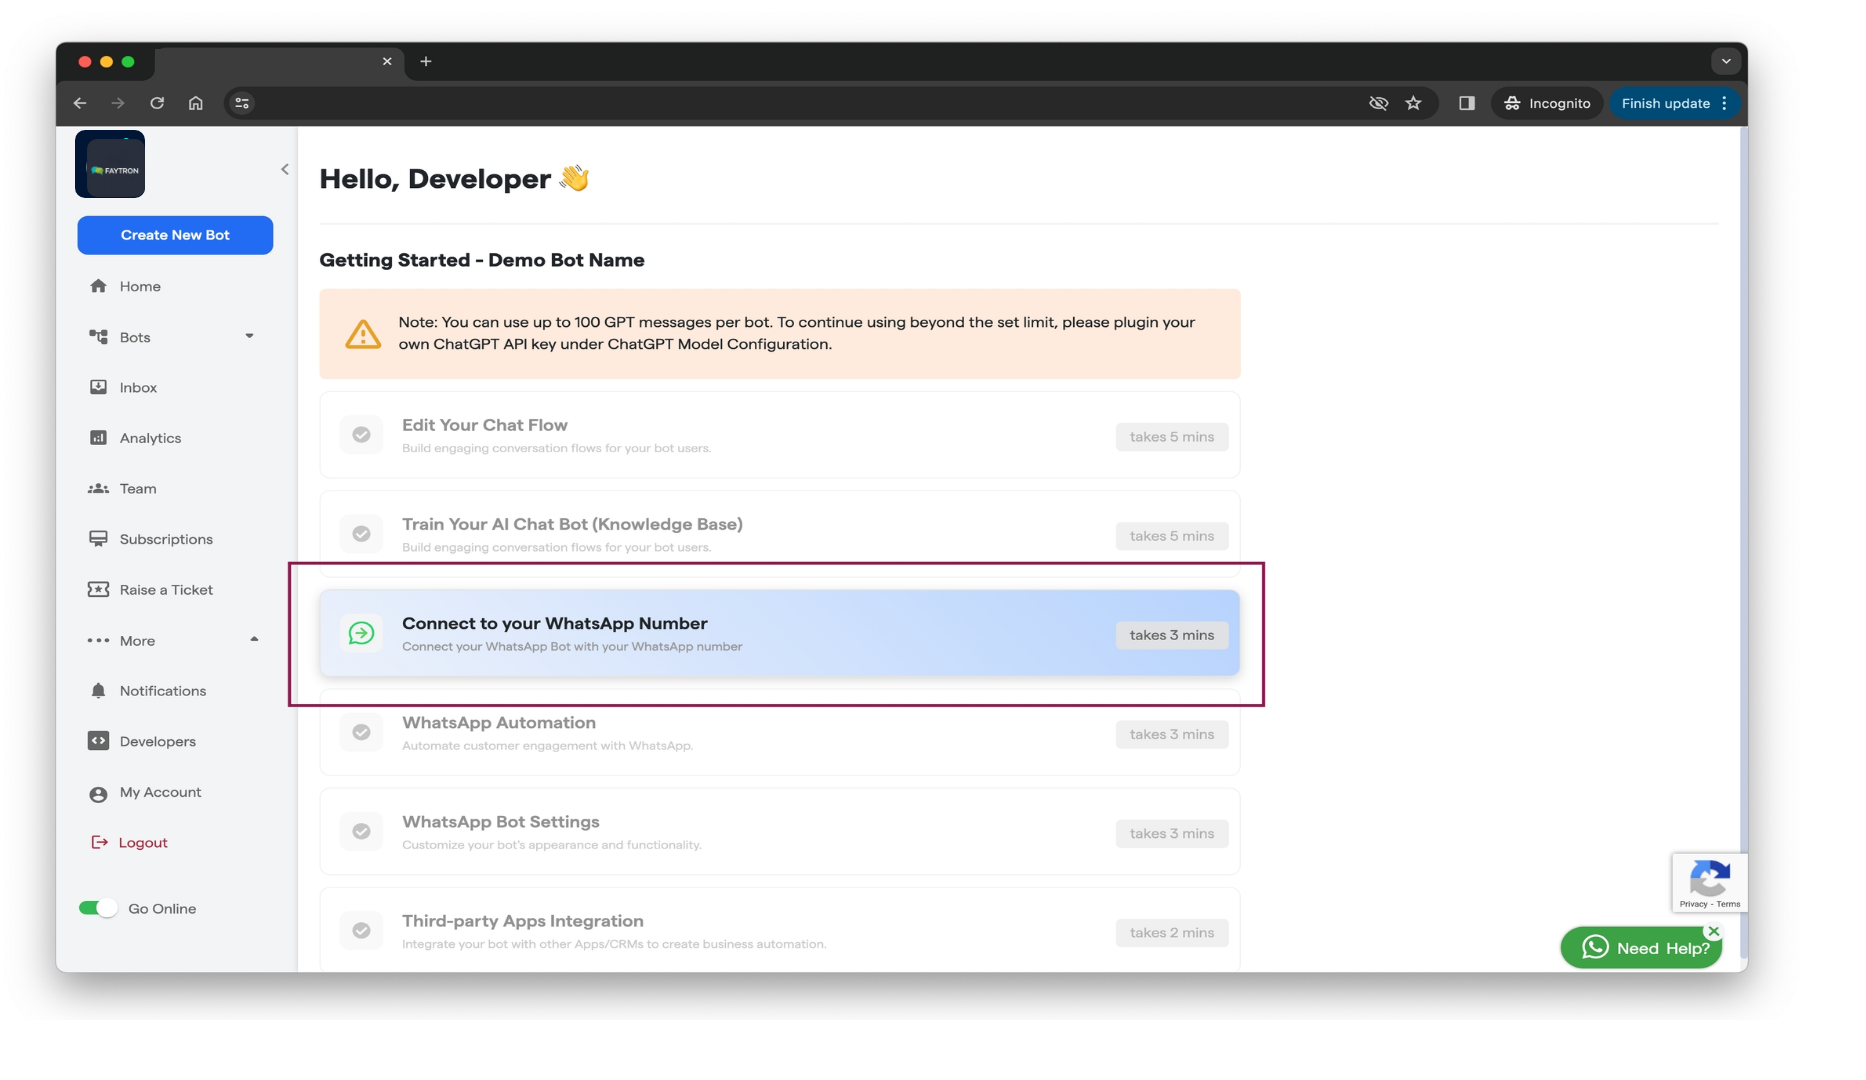Click the Raise a Ticket icon
Viewport: 1866px width, 1080px height.
[98, 589]
